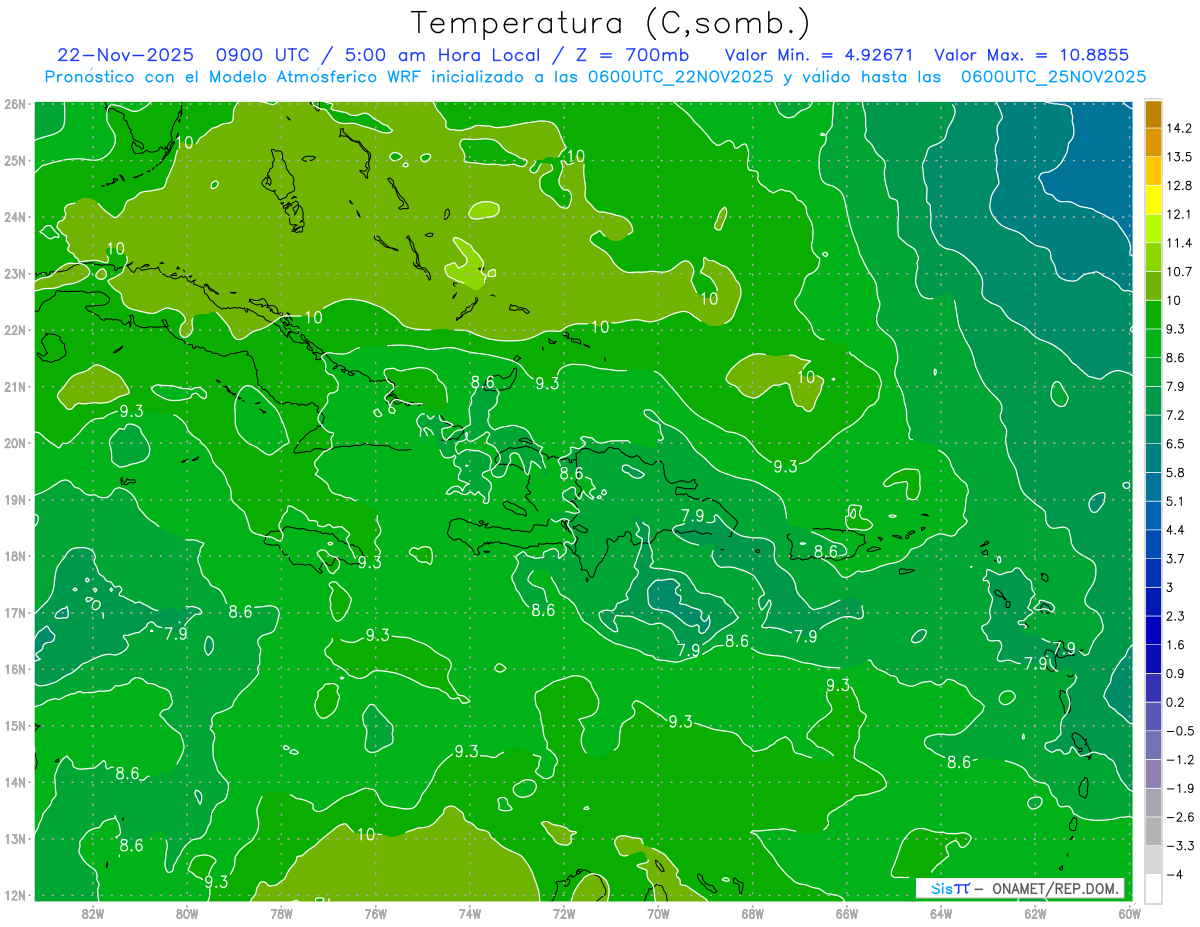The width and height of the screenshot is (1200, 927).
Task: Pick the dark orange band above 14.2 in legend
Action: (x=1153, y=114)
